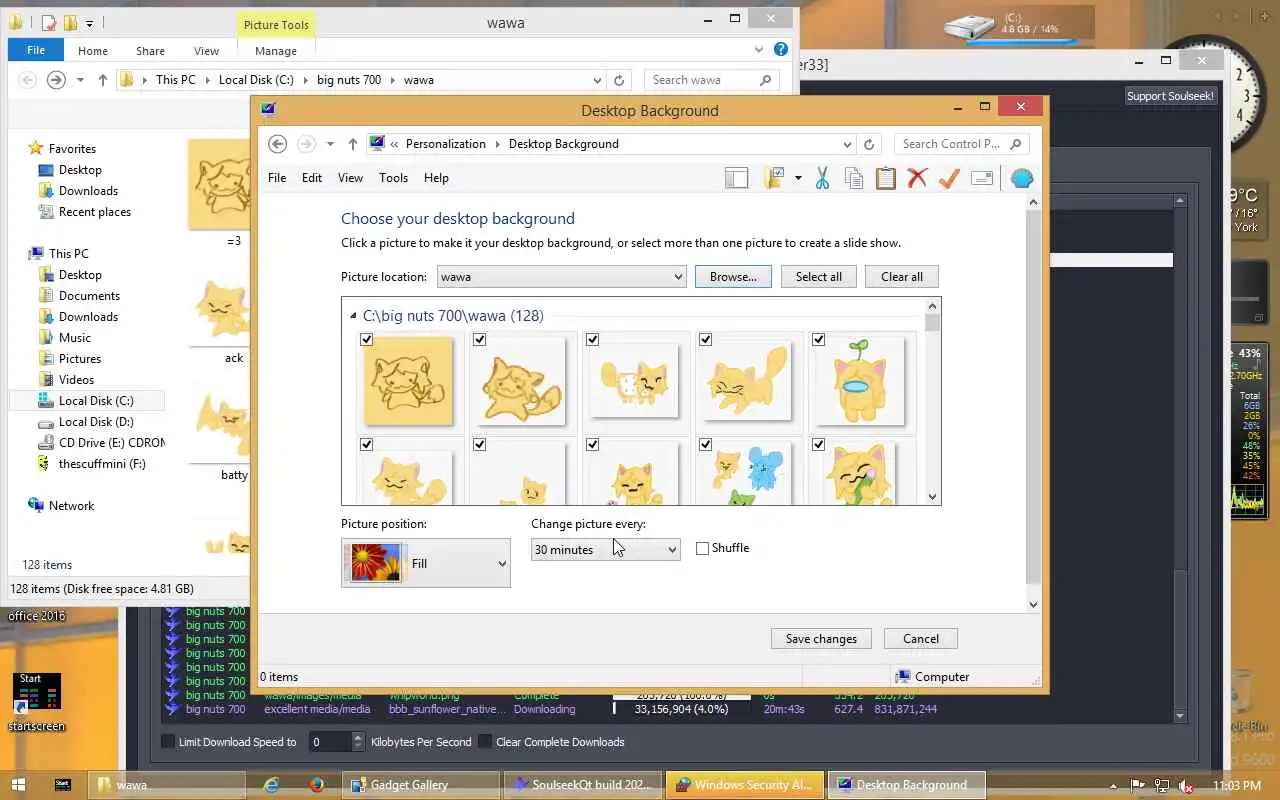Open the View menu in Desktop Background

coord(350,178)
